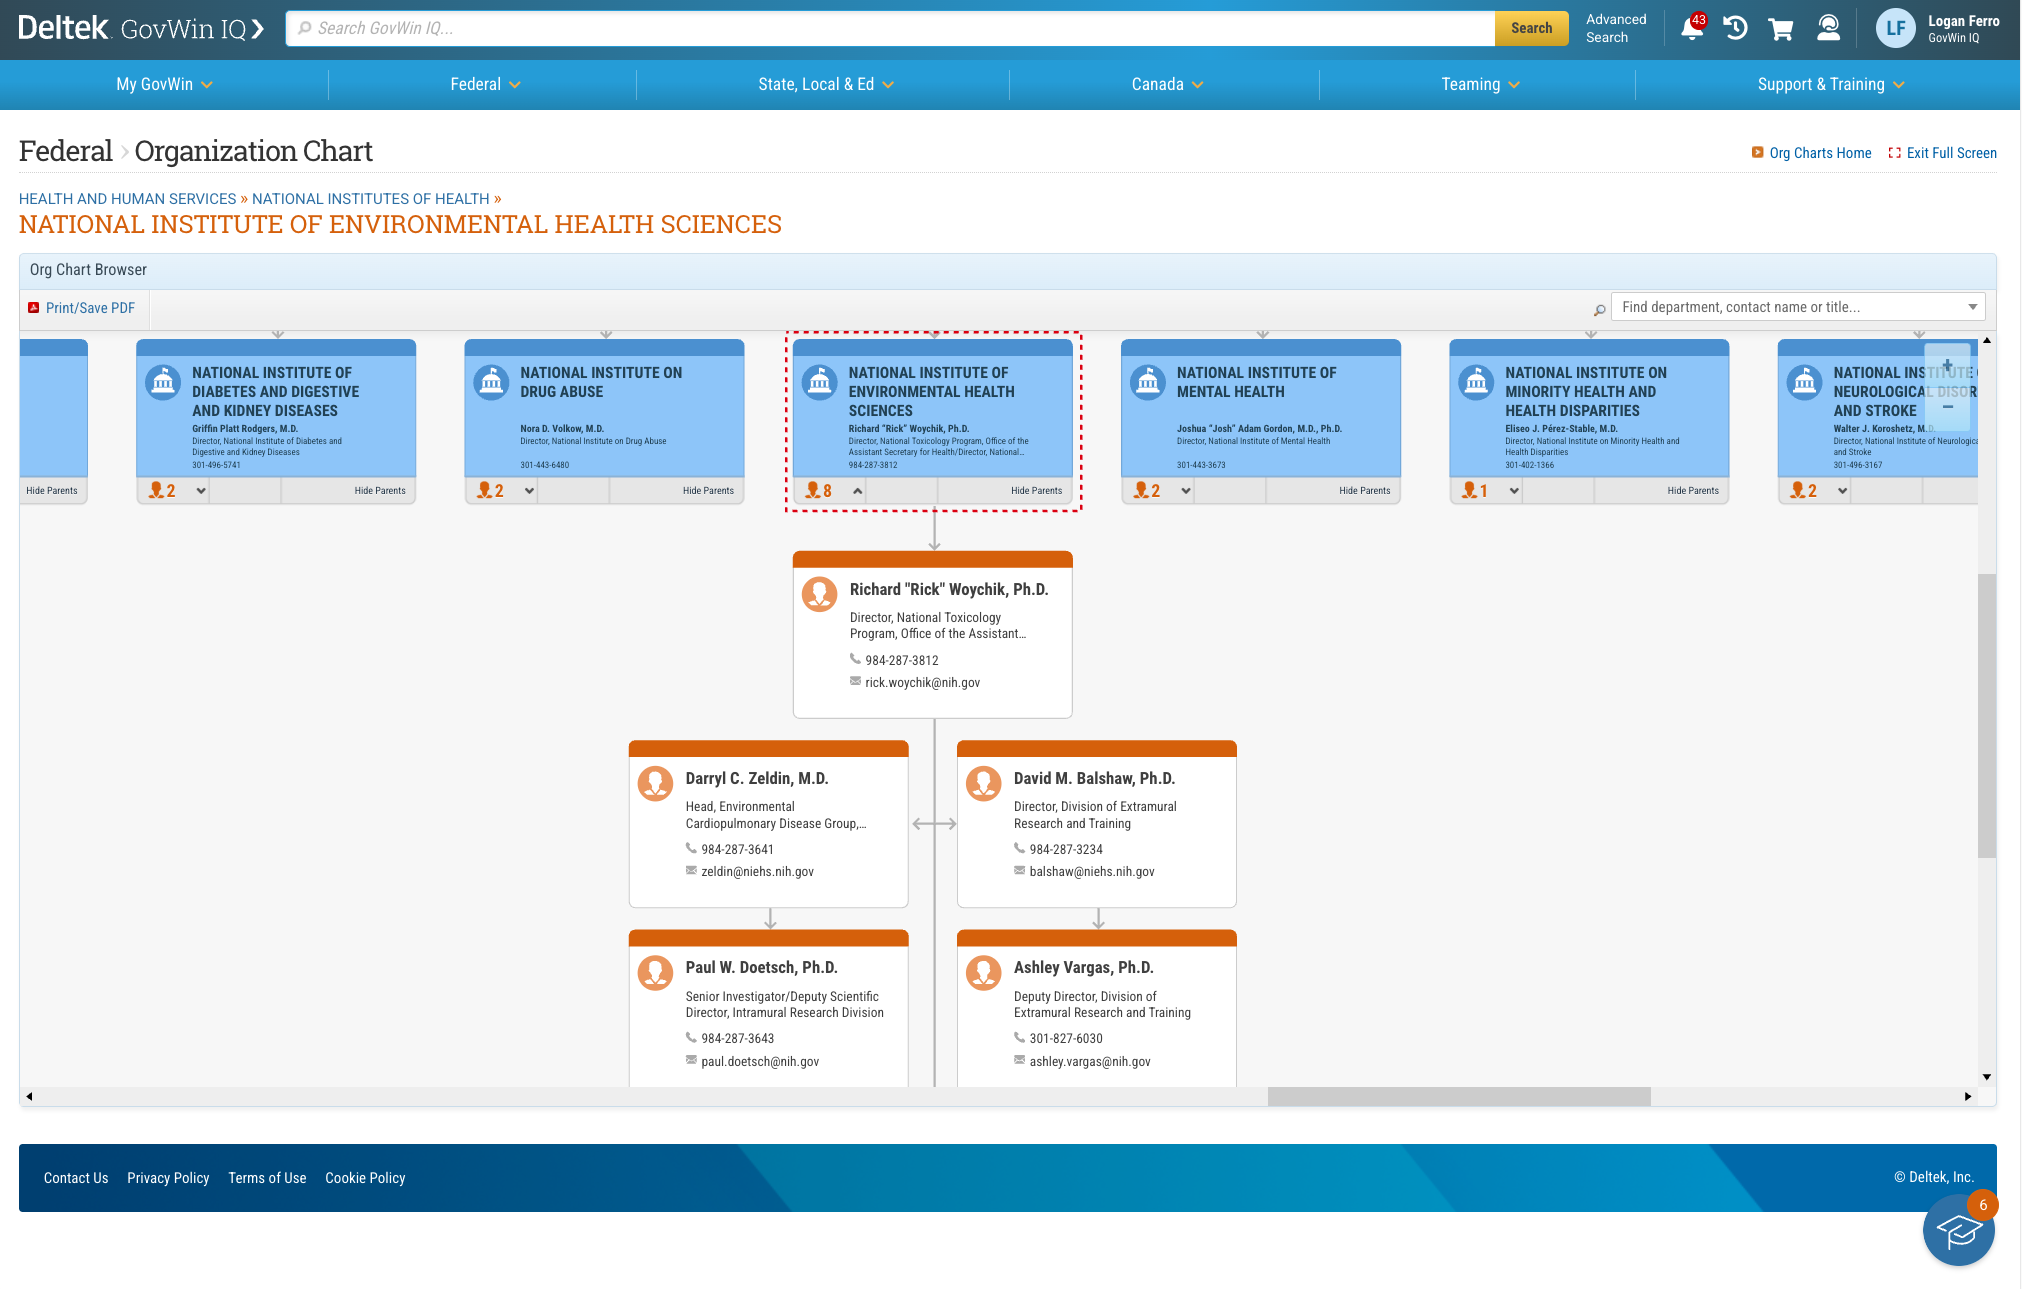This screenshot has height=1289, width=2022.
Task: Zoom in org chart with plus button
Action: (x=1947, y=365)
